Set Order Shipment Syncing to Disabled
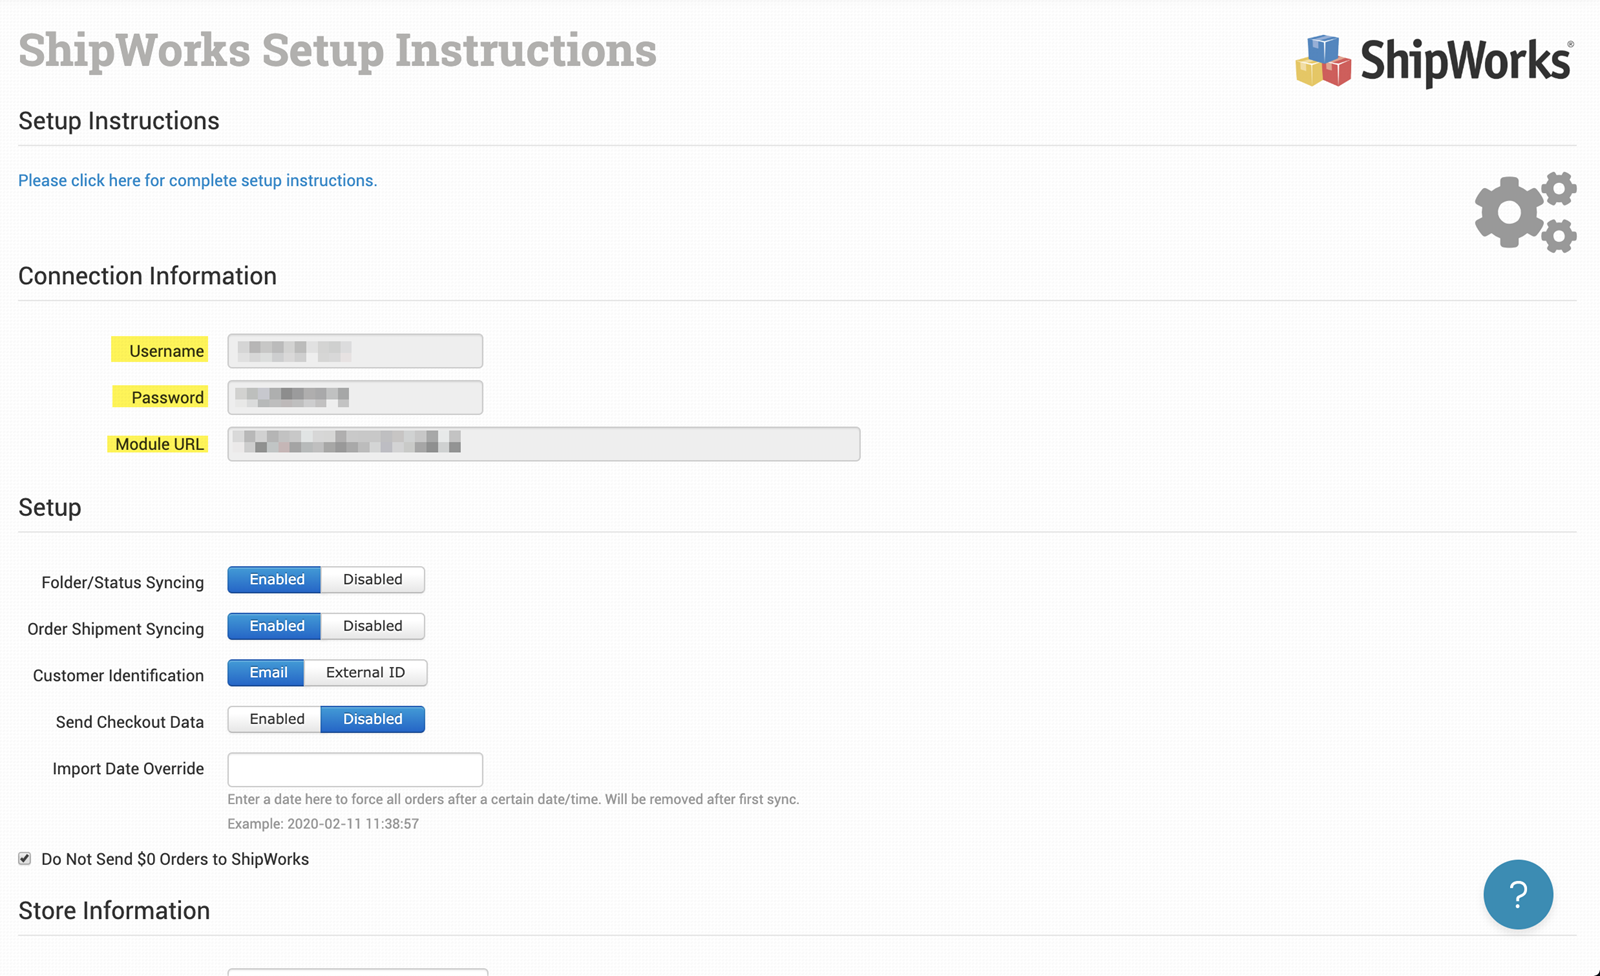This screenshot has width=1600, height=976. point(373,626)
